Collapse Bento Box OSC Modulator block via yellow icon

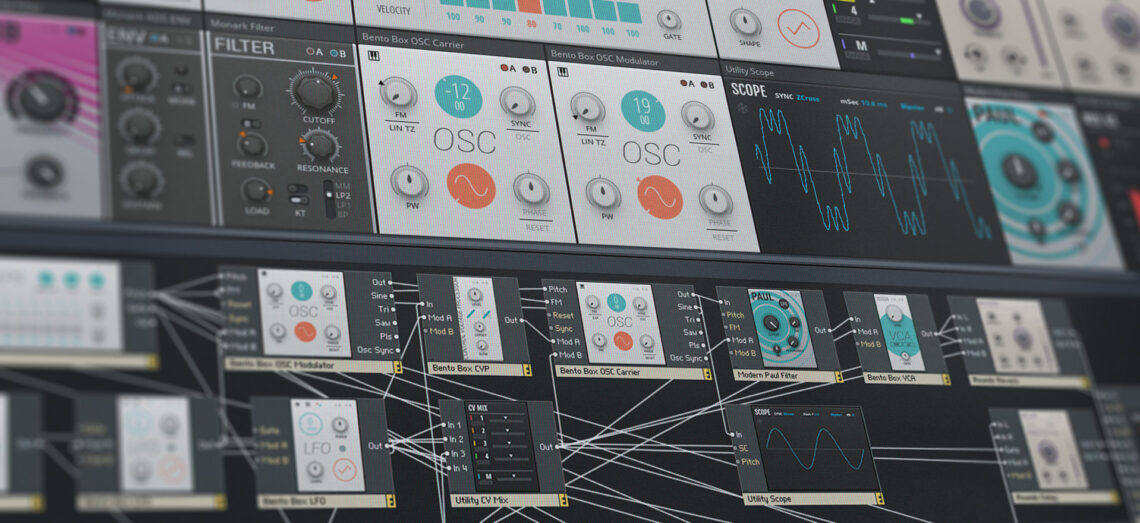(x=398, y=368)
